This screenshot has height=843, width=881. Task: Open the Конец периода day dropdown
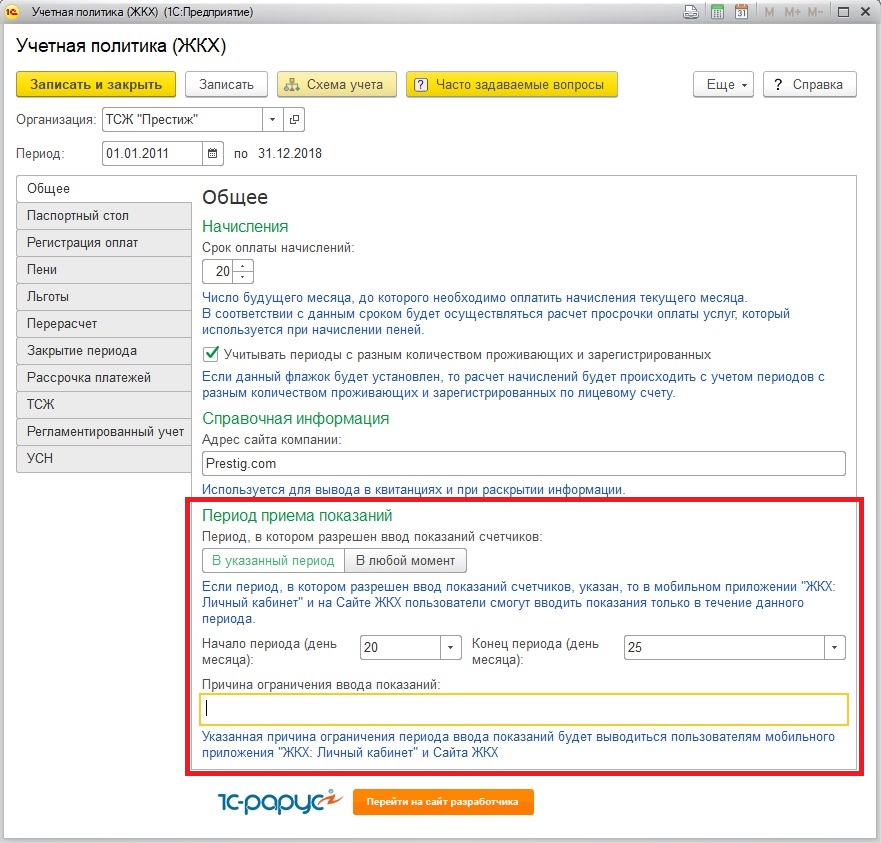(x=834, y=647)
